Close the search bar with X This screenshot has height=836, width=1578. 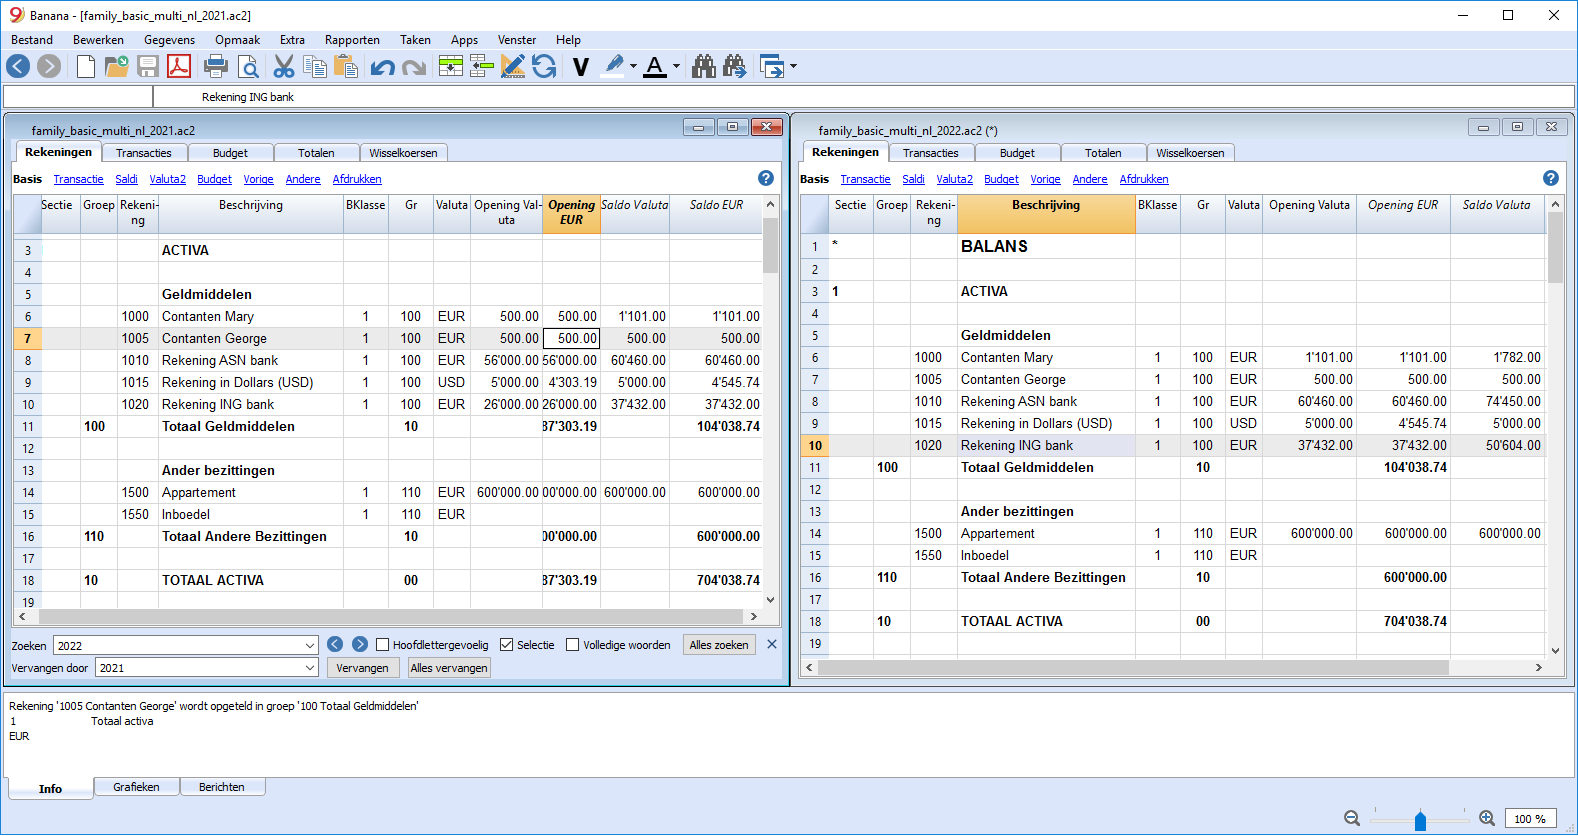point(772,644)
